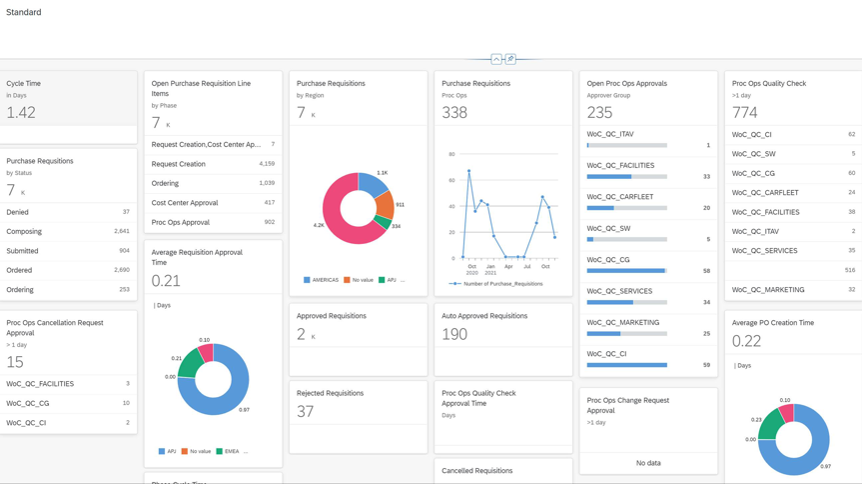
Task: Click the EMEA green legend marker
Action: (x=219, y=451)
